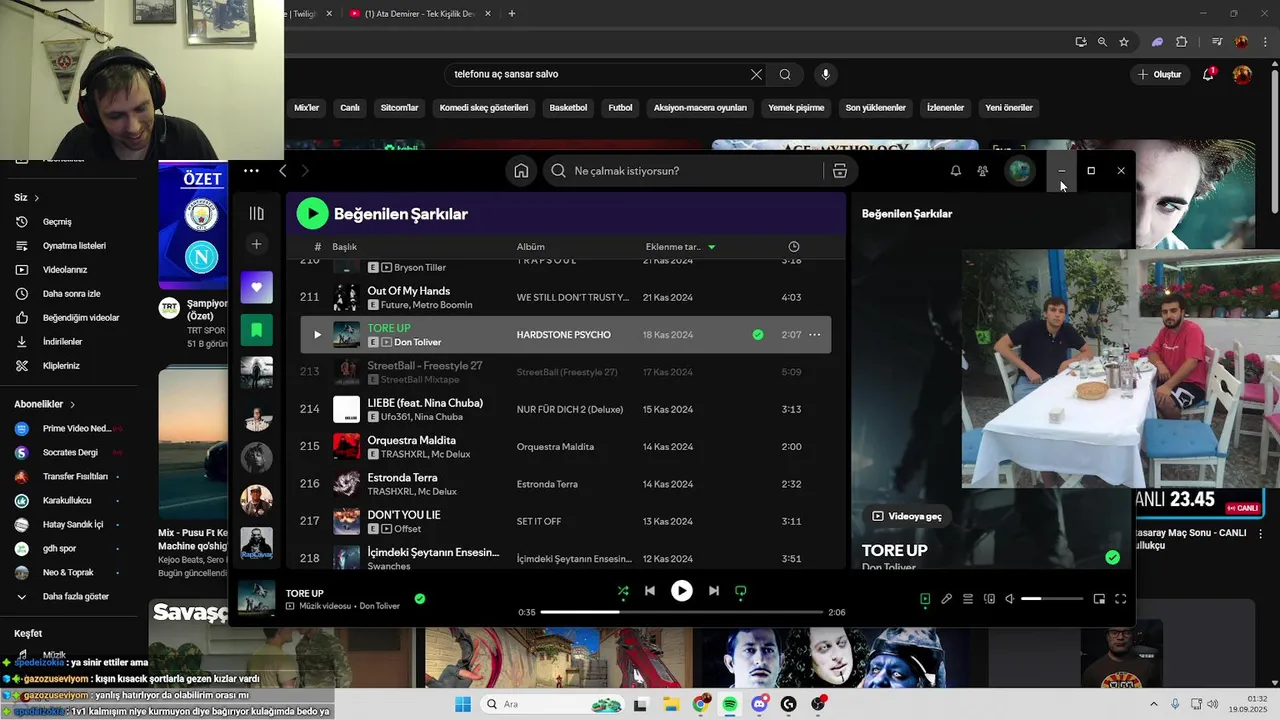Open YouTube notifications bell
Screen dimensions: 1280x720
(x=1208, y=74)
